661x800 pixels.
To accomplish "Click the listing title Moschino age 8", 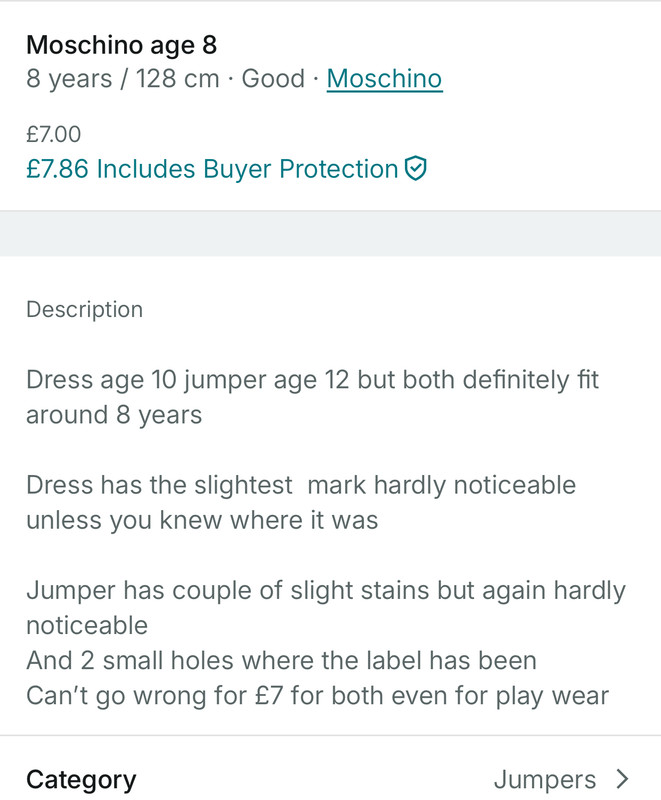I will click(x=121, y=45).
